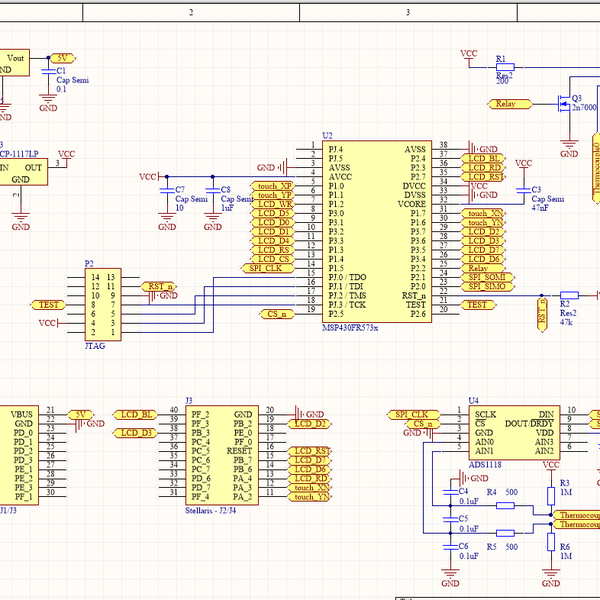600x600 pixels.
Task: Click the 'Stellaris - J2/J4' label
Action: (210, 510)
